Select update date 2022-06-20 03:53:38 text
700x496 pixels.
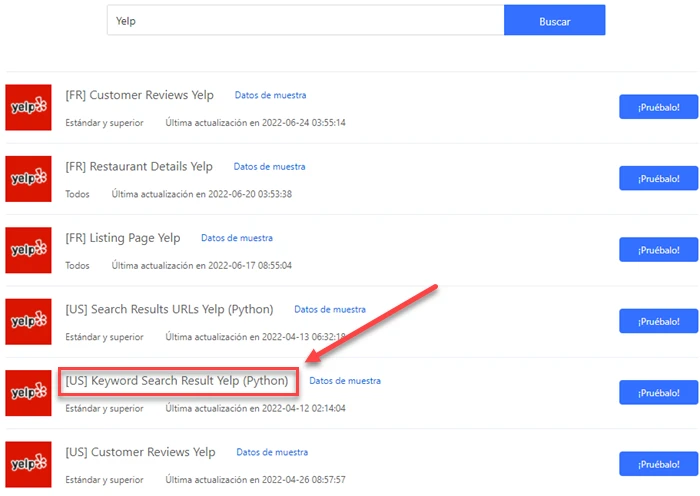point(250,194)
